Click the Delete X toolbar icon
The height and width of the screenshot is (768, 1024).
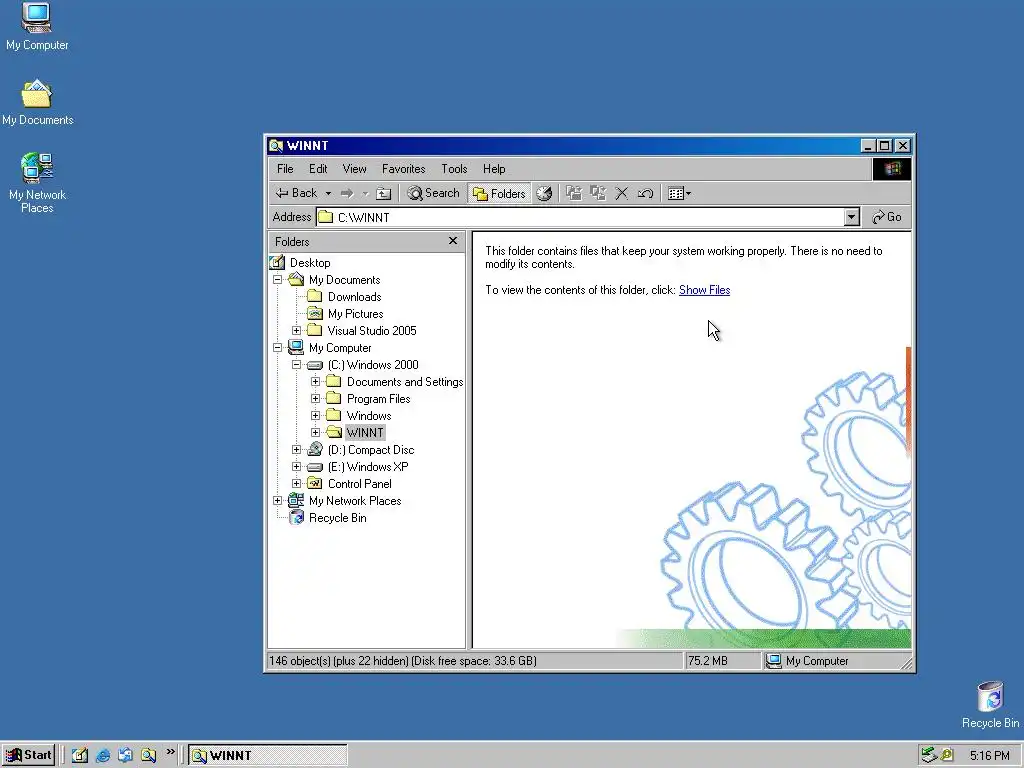pyautogui.click(x=622, y=193)
